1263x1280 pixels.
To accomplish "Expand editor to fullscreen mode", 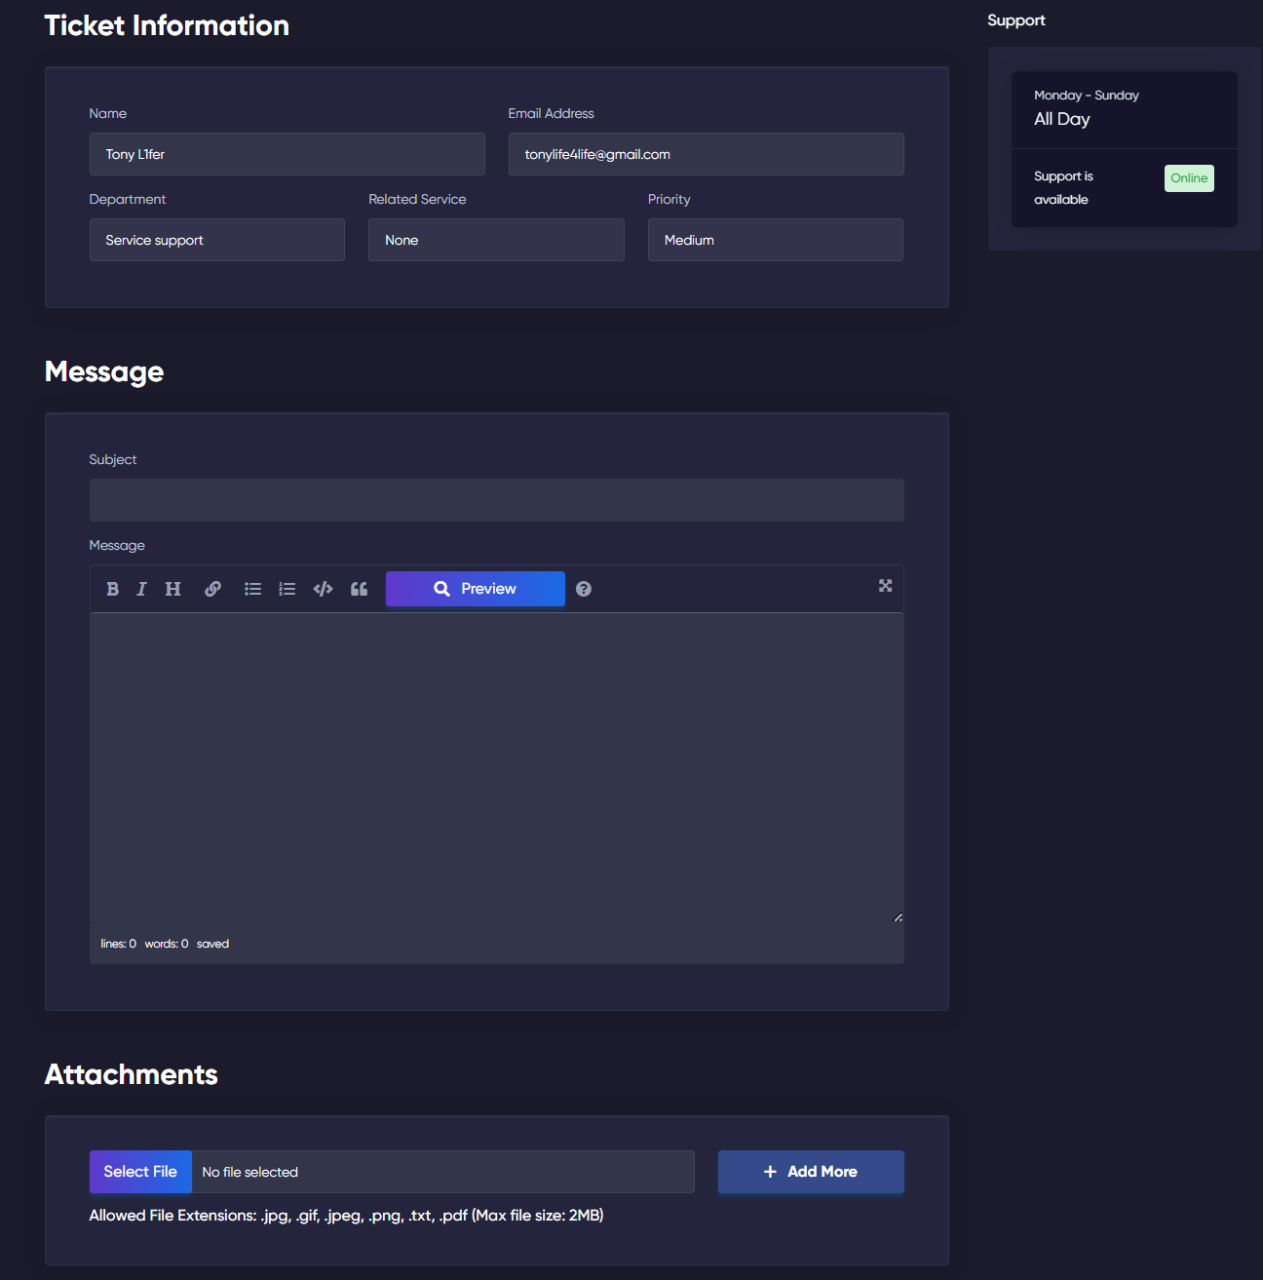I will [885, 586].
